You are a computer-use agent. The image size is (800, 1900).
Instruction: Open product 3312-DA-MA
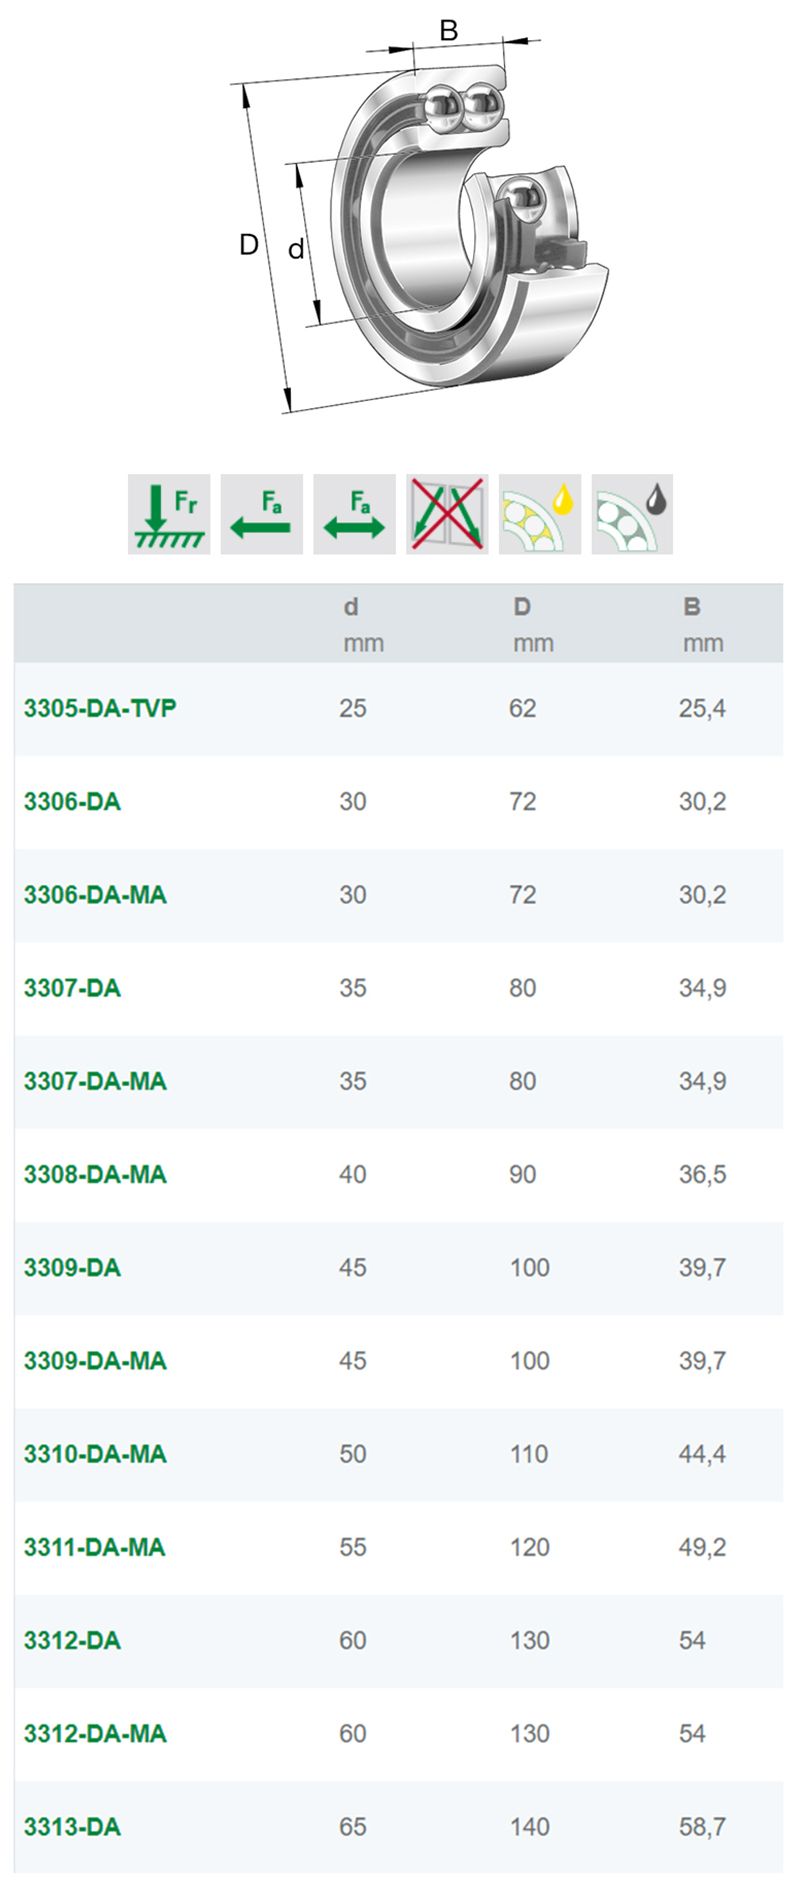point(95,1733)
